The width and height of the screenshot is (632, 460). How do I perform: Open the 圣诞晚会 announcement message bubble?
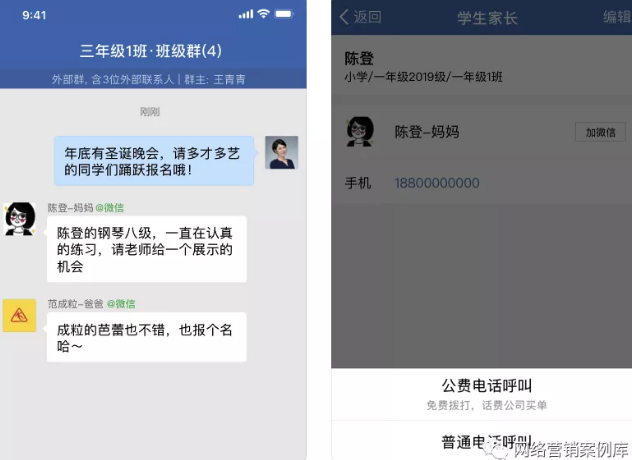pyautogui.click(x=154, y=161)
